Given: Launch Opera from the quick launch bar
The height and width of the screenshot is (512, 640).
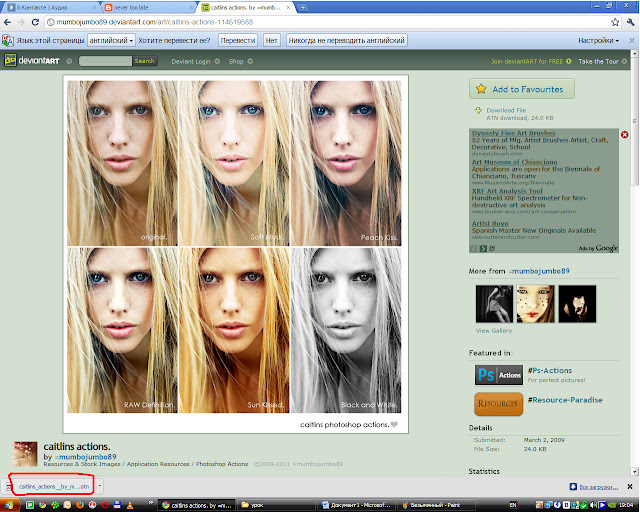Looking at the screenshot, I should (105, 505).
